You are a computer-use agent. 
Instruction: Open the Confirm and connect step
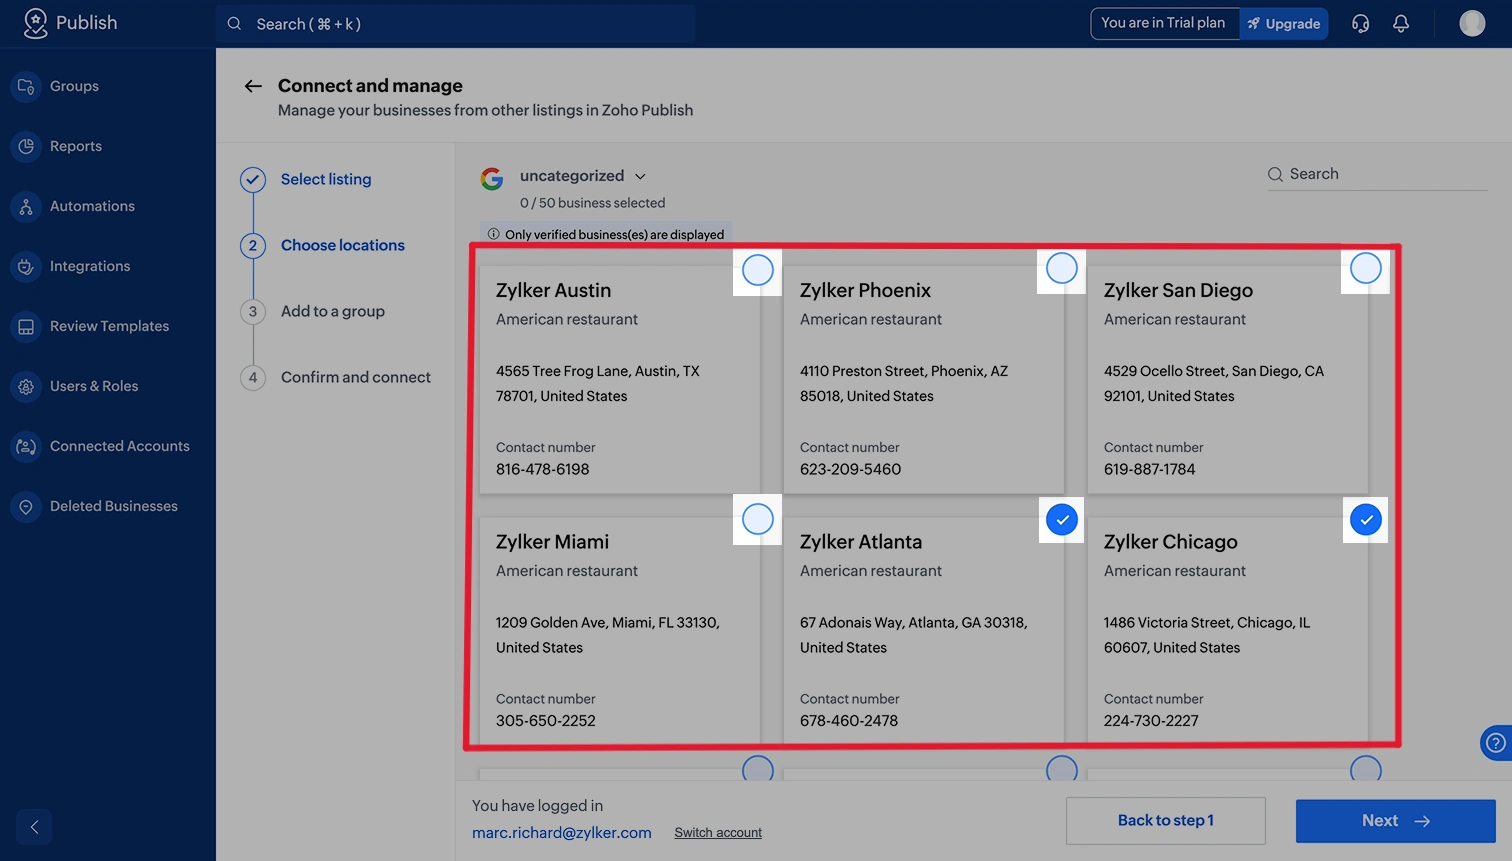coord(357,377)
